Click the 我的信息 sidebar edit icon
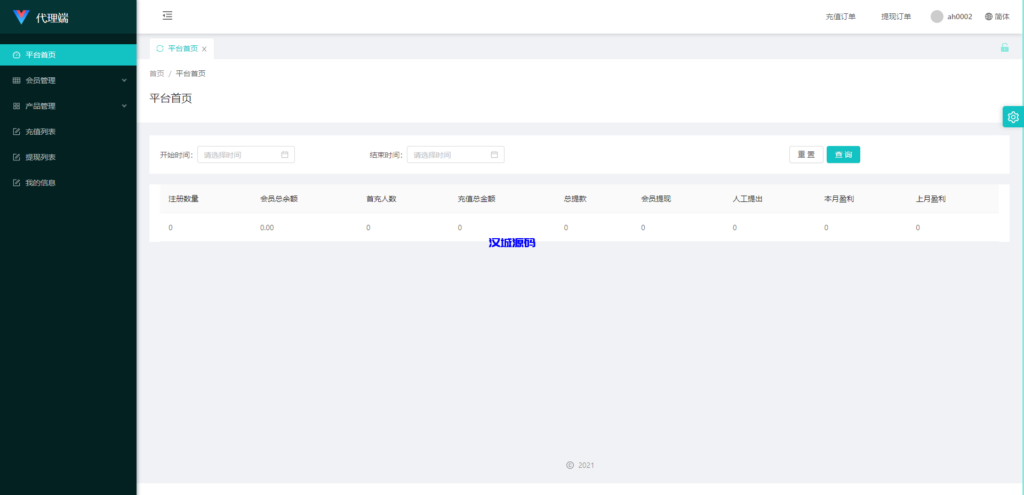Viewport: 1024px width, 495px height. [x=16, y=183]
